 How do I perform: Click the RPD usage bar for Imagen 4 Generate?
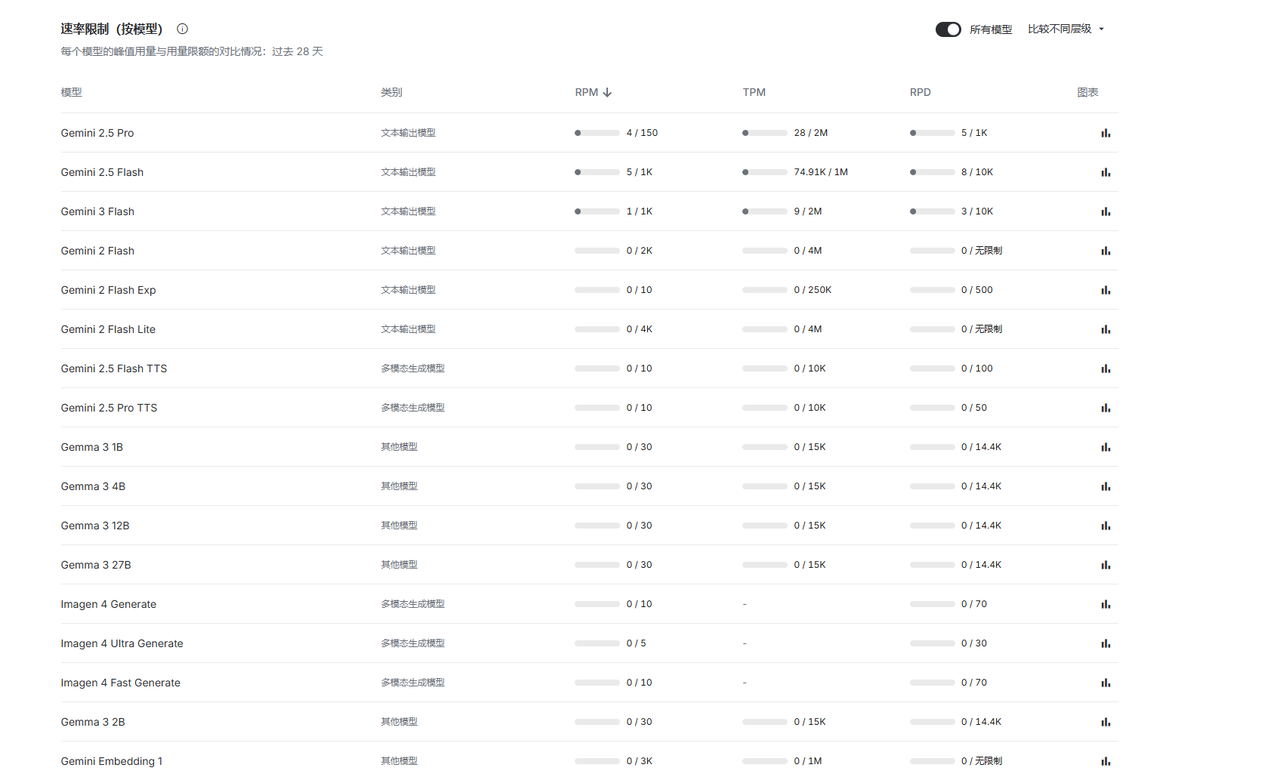932,604
